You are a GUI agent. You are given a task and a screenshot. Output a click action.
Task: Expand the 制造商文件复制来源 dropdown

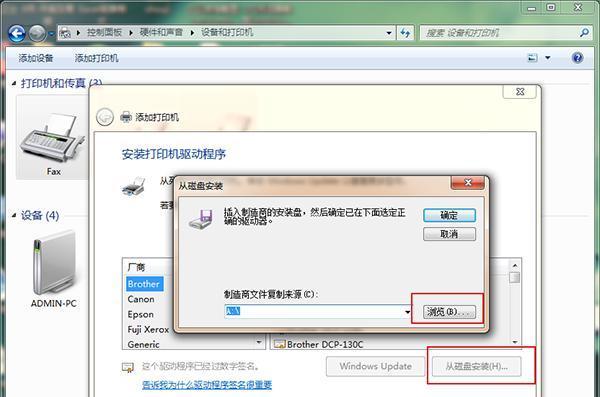pyautogui.click(x=408, y=312)
